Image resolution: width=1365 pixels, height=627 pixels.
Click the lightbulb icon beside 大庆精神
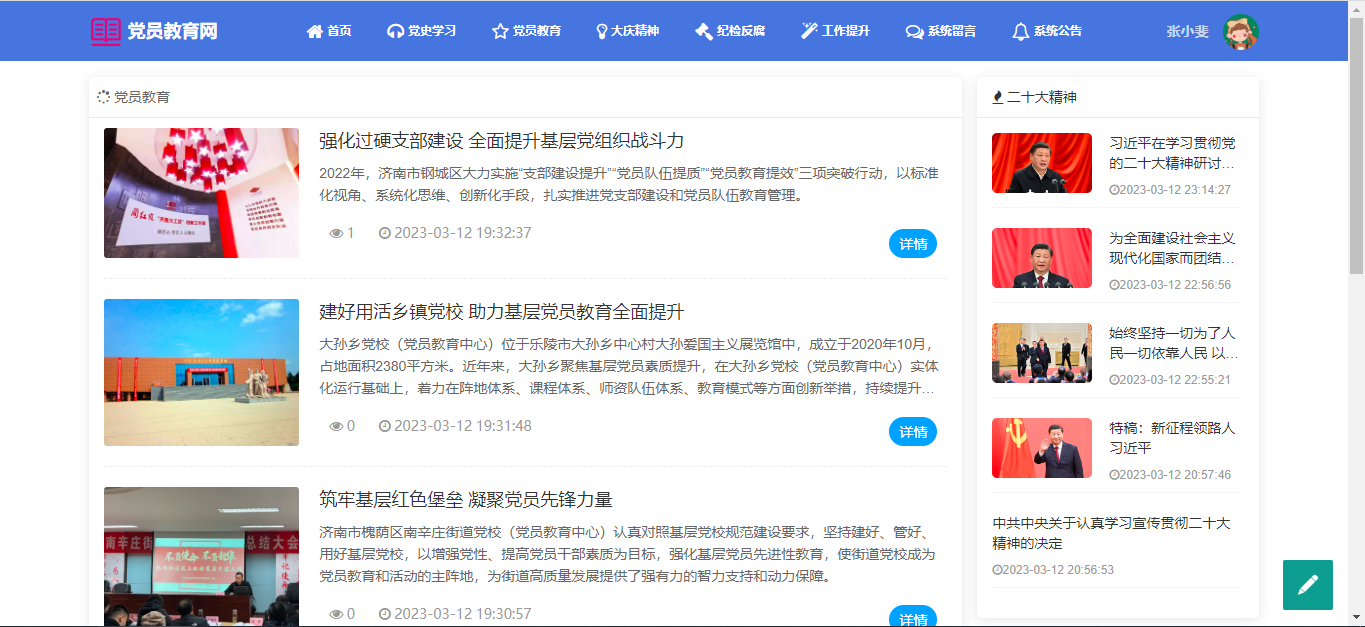(602, 31)
